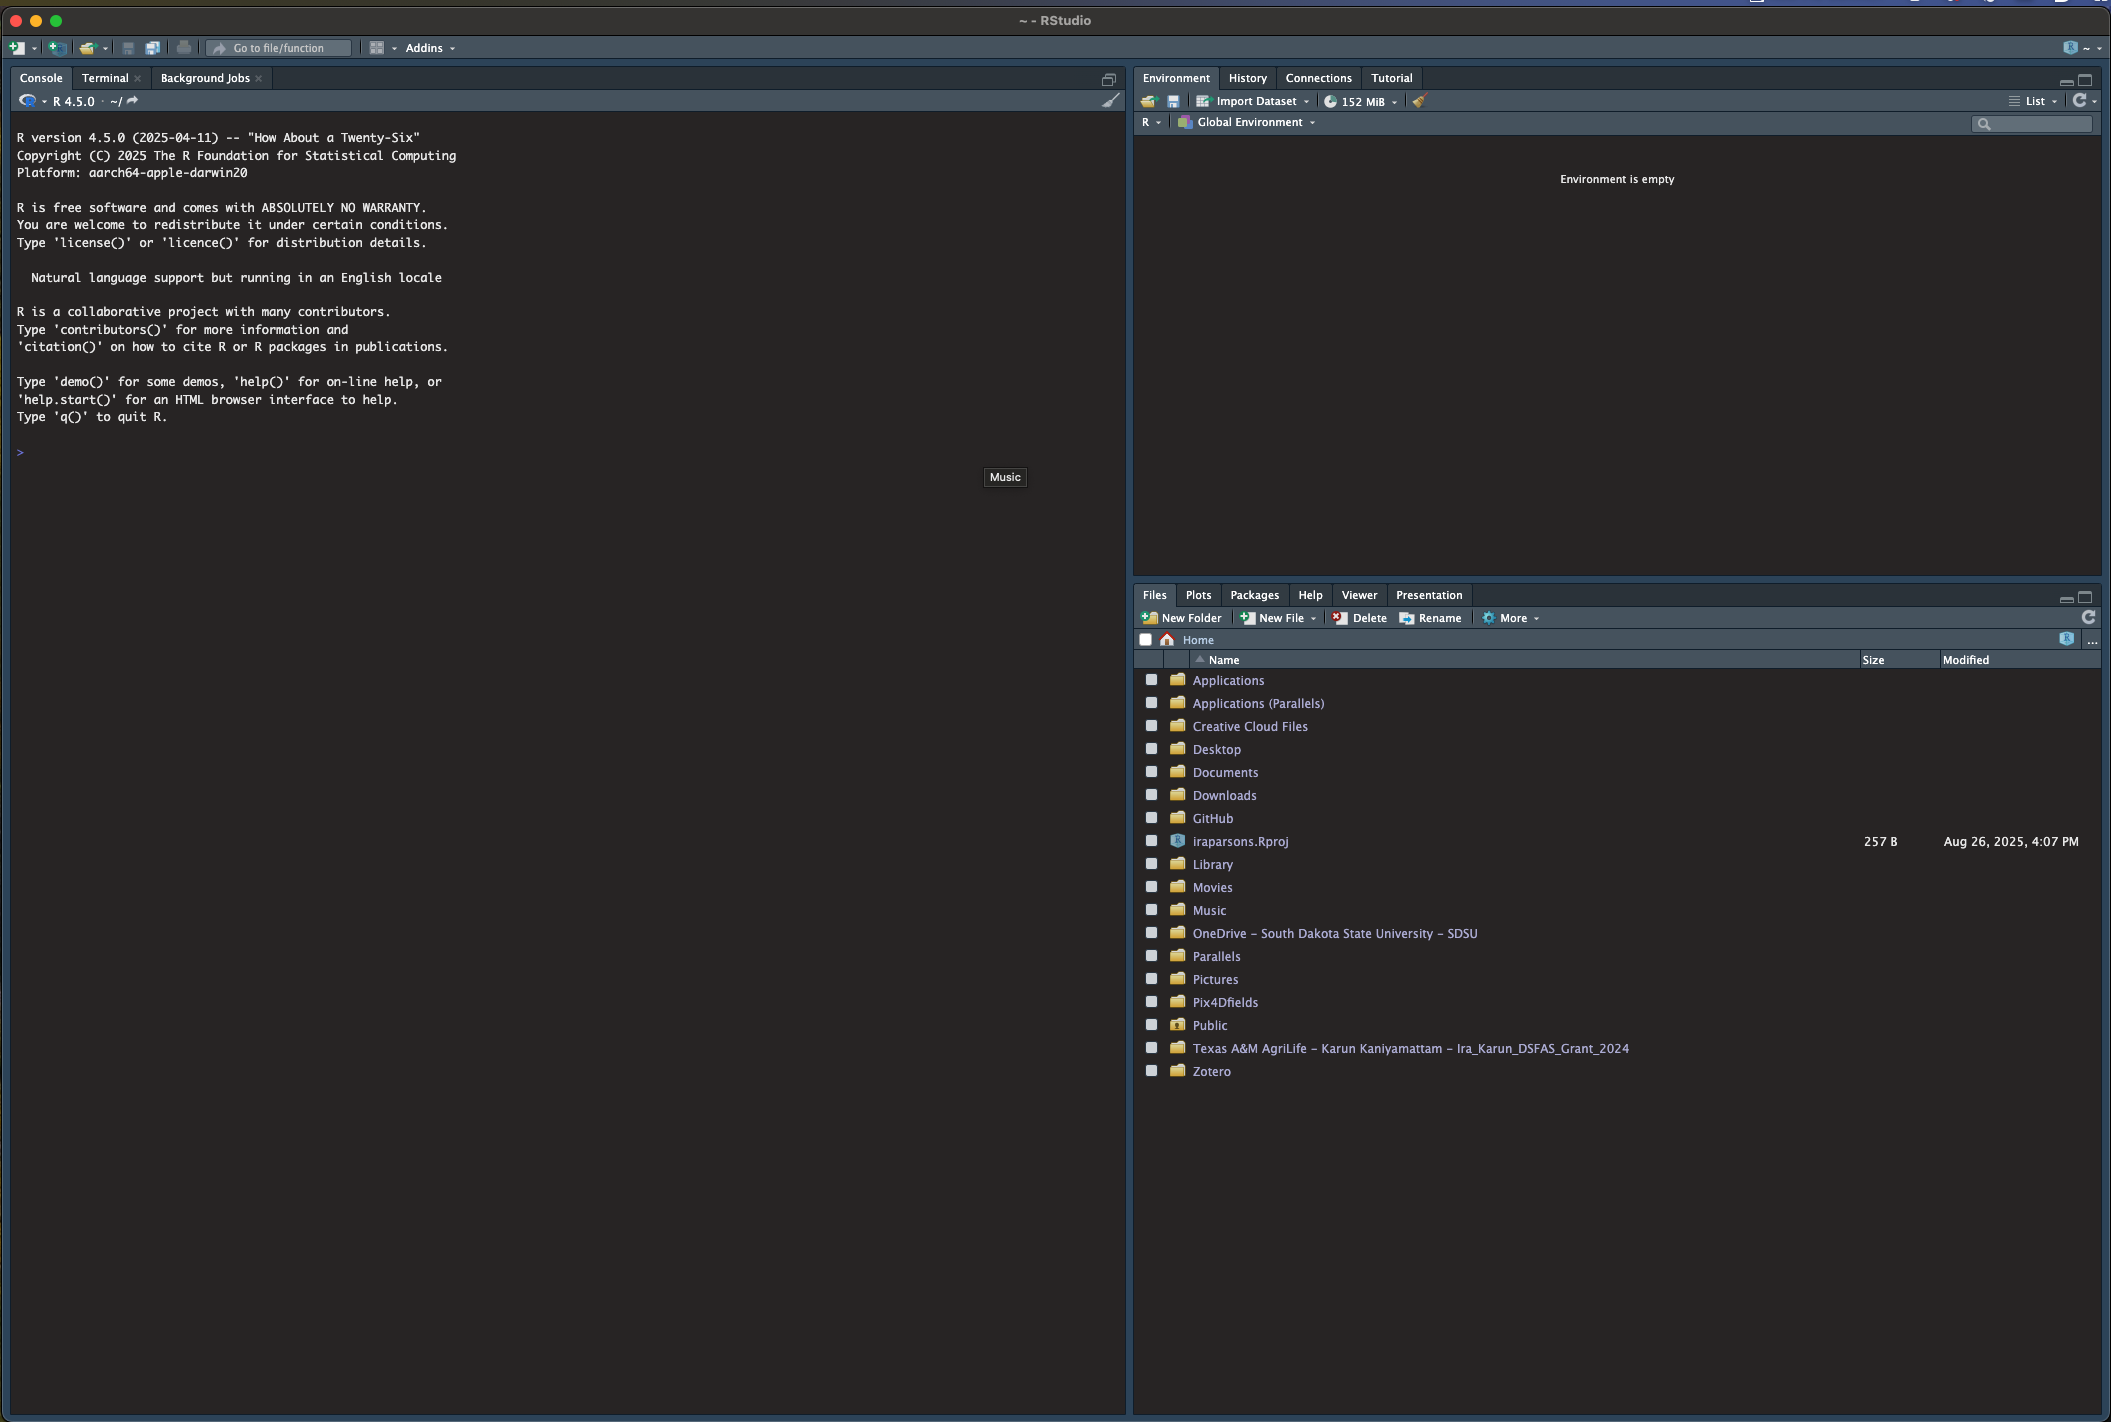Switch to the Background Jobs tab
This screenshot has height=1422, width=2111.
[x=205, y=78]
